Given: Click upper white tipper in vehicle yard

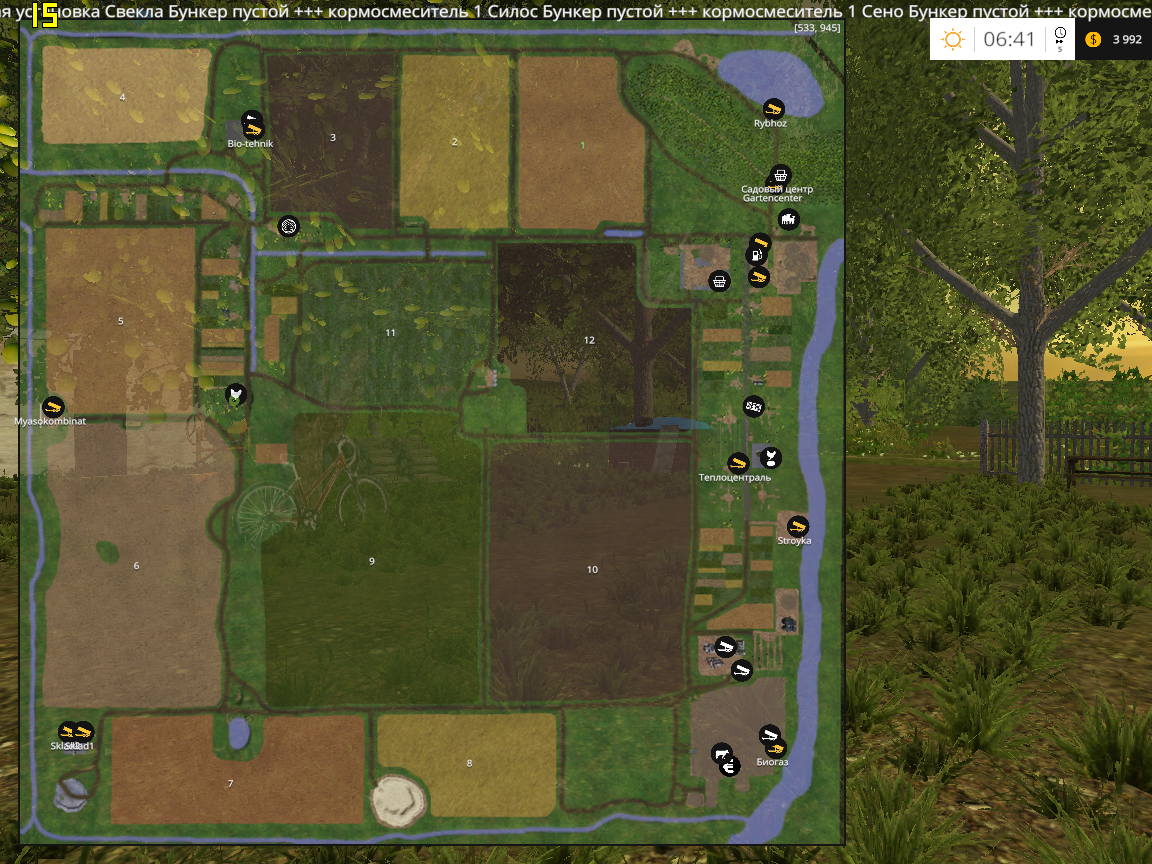Looking at the screenshot, I should coord(726,647).
